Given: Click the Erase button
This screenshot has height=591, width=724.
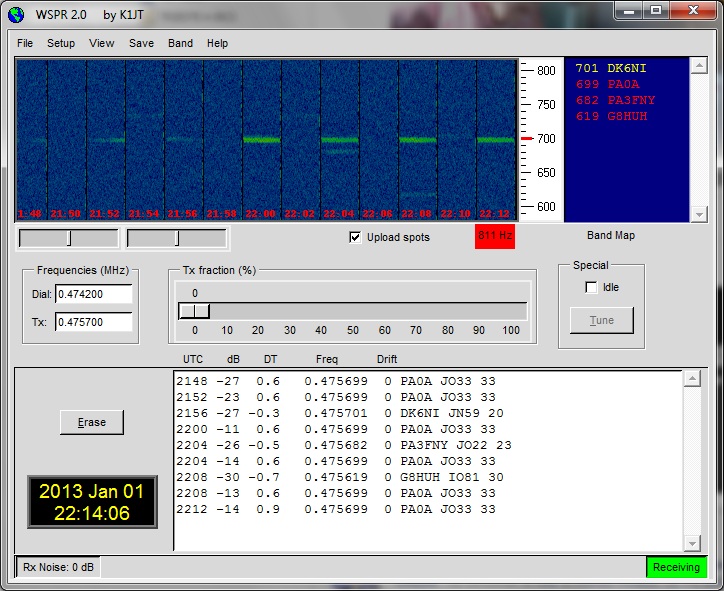Looking at the screenshot, I should click(92, 422).
